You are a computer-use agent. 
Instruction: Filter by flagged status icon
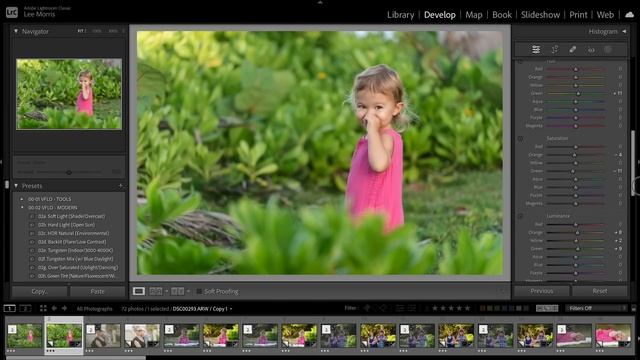click(367, 308)
